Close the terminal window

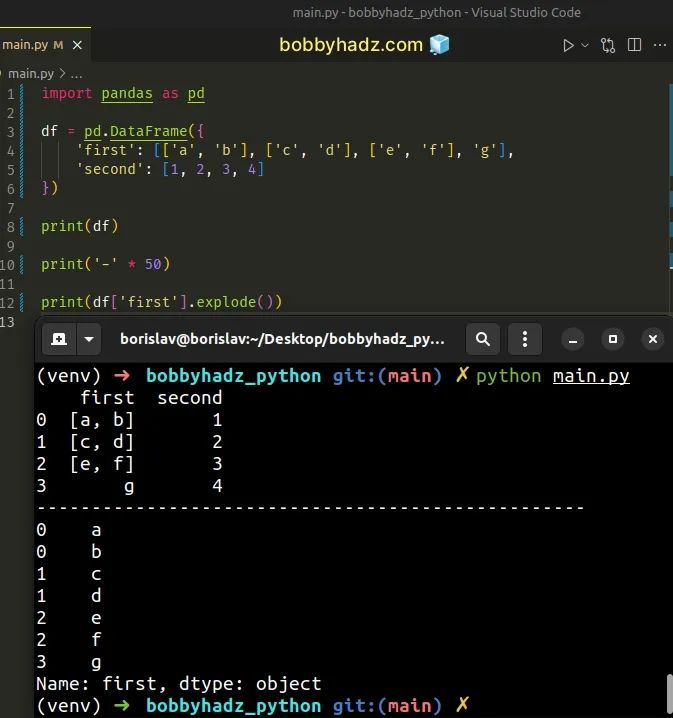653,339
